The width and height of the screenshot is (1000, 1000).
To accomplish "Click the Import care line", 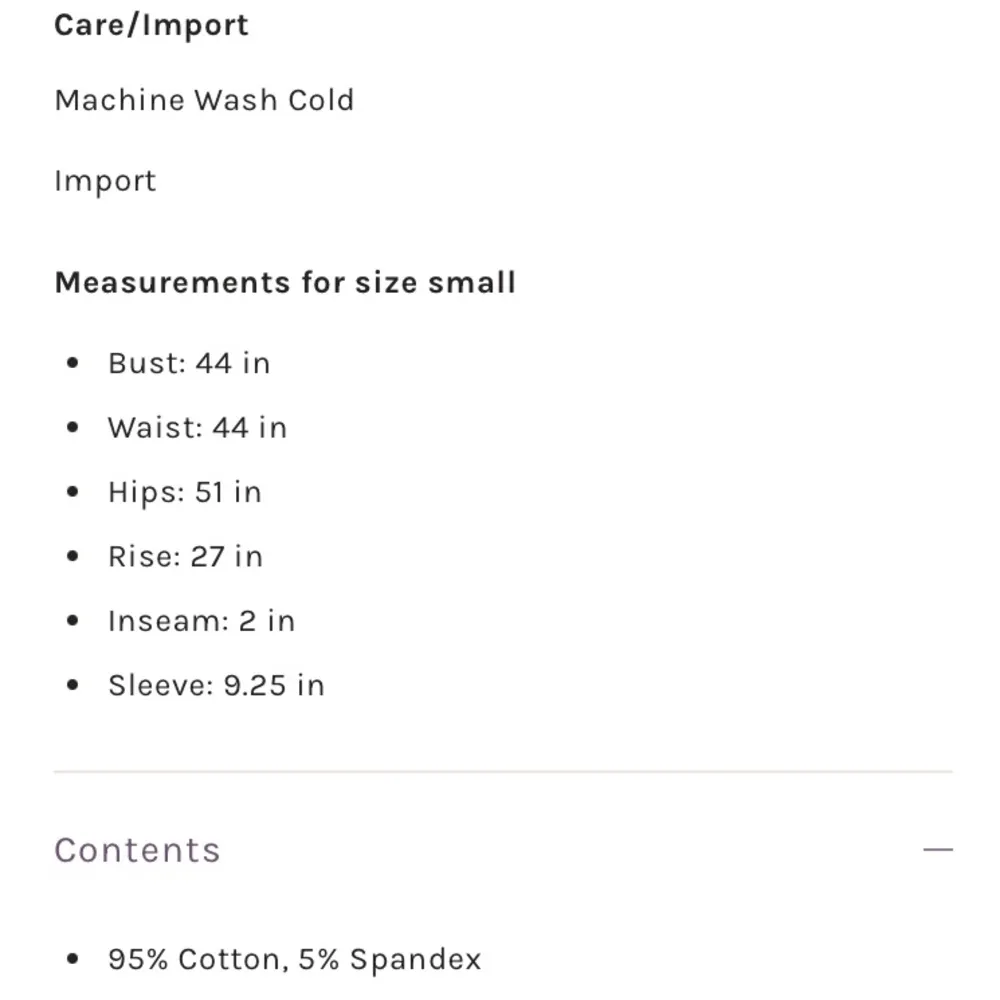I will (x=105, y=181).
